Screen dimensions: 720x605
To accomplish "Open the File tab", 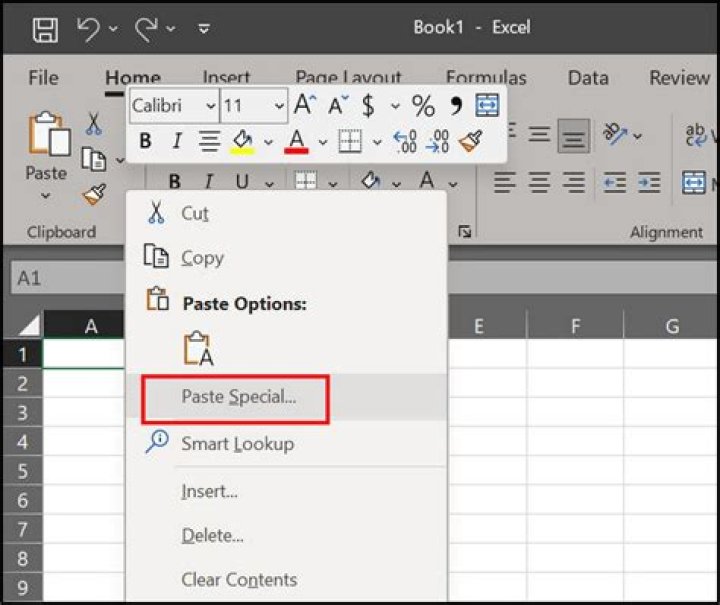I will point(44,77).
